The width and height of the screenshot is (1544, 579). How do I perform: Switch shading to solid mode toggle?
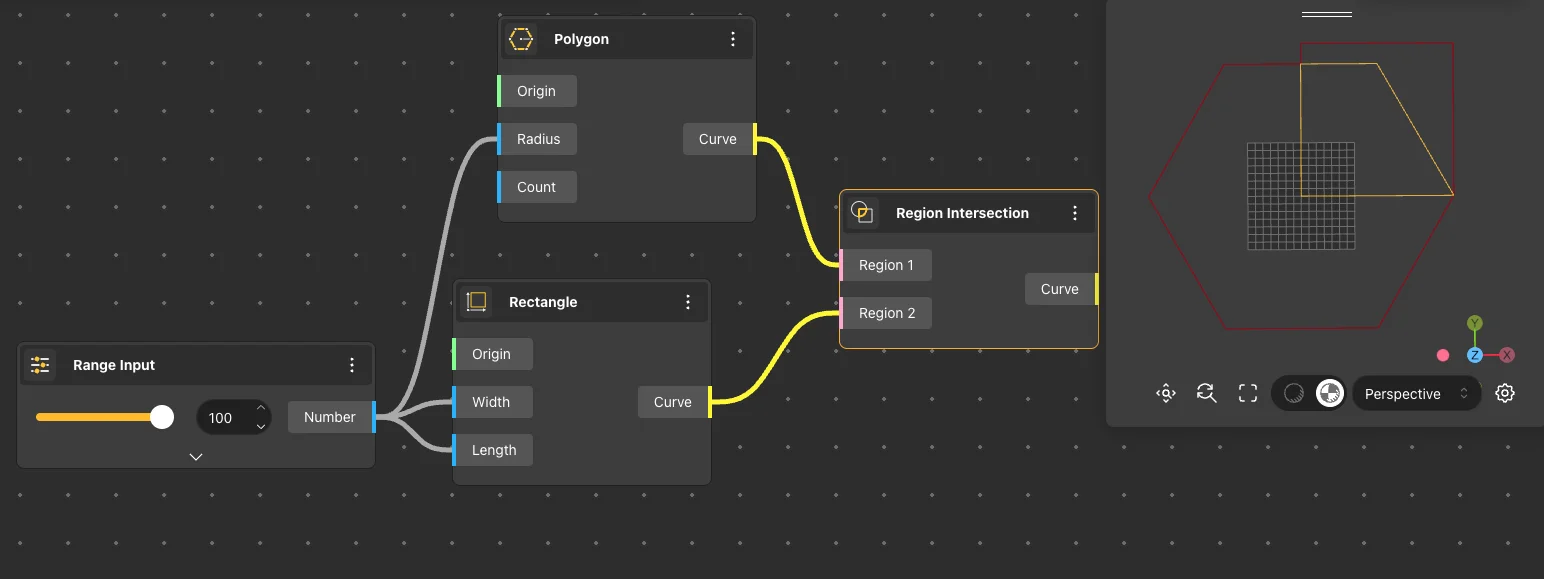point(1330,393)
